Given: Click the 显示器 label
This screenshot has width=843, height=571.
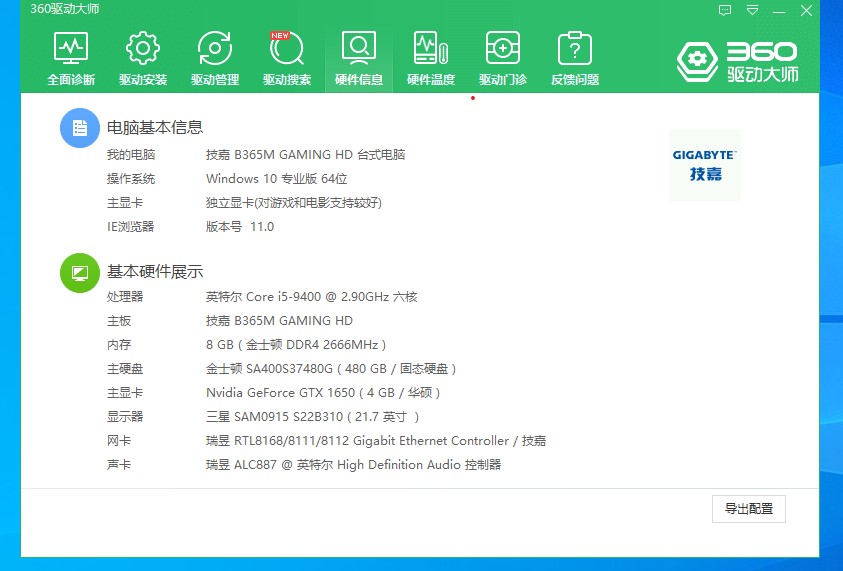Looking at the screenshot, I should click(x=125, y=417).
